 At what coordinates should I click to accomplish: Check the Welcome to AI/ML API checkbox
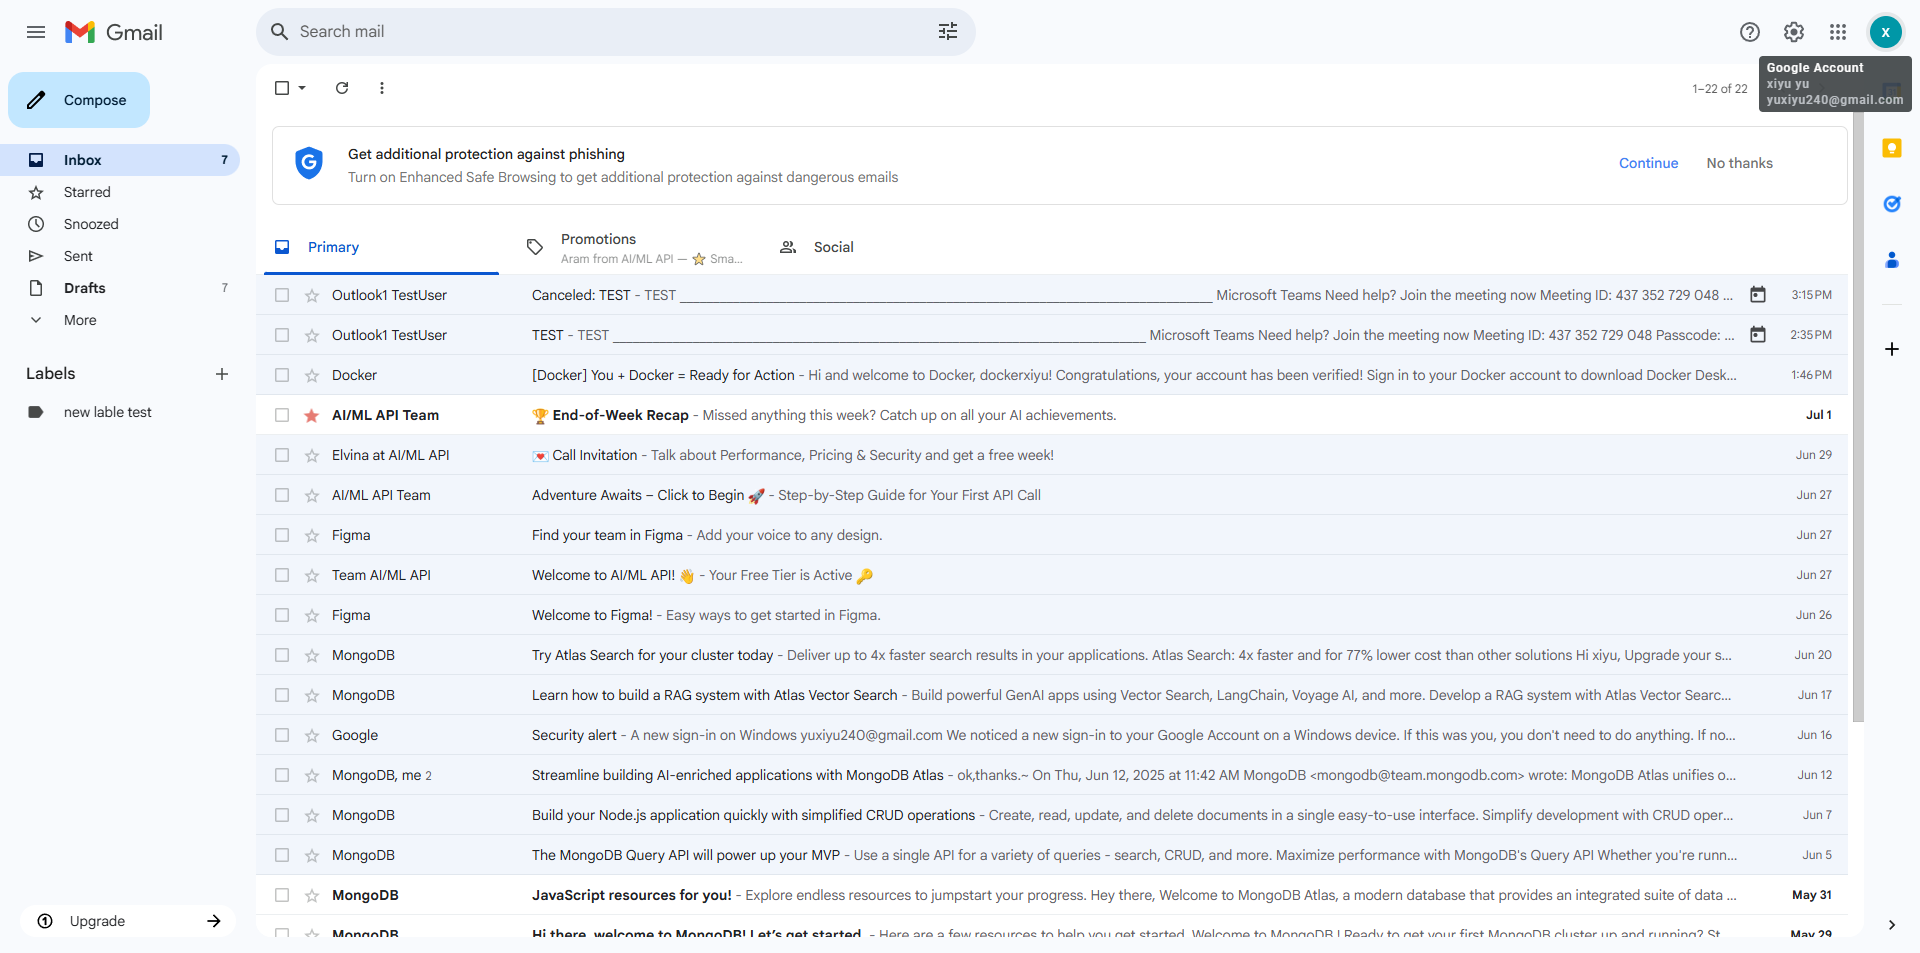click(282, 575)
